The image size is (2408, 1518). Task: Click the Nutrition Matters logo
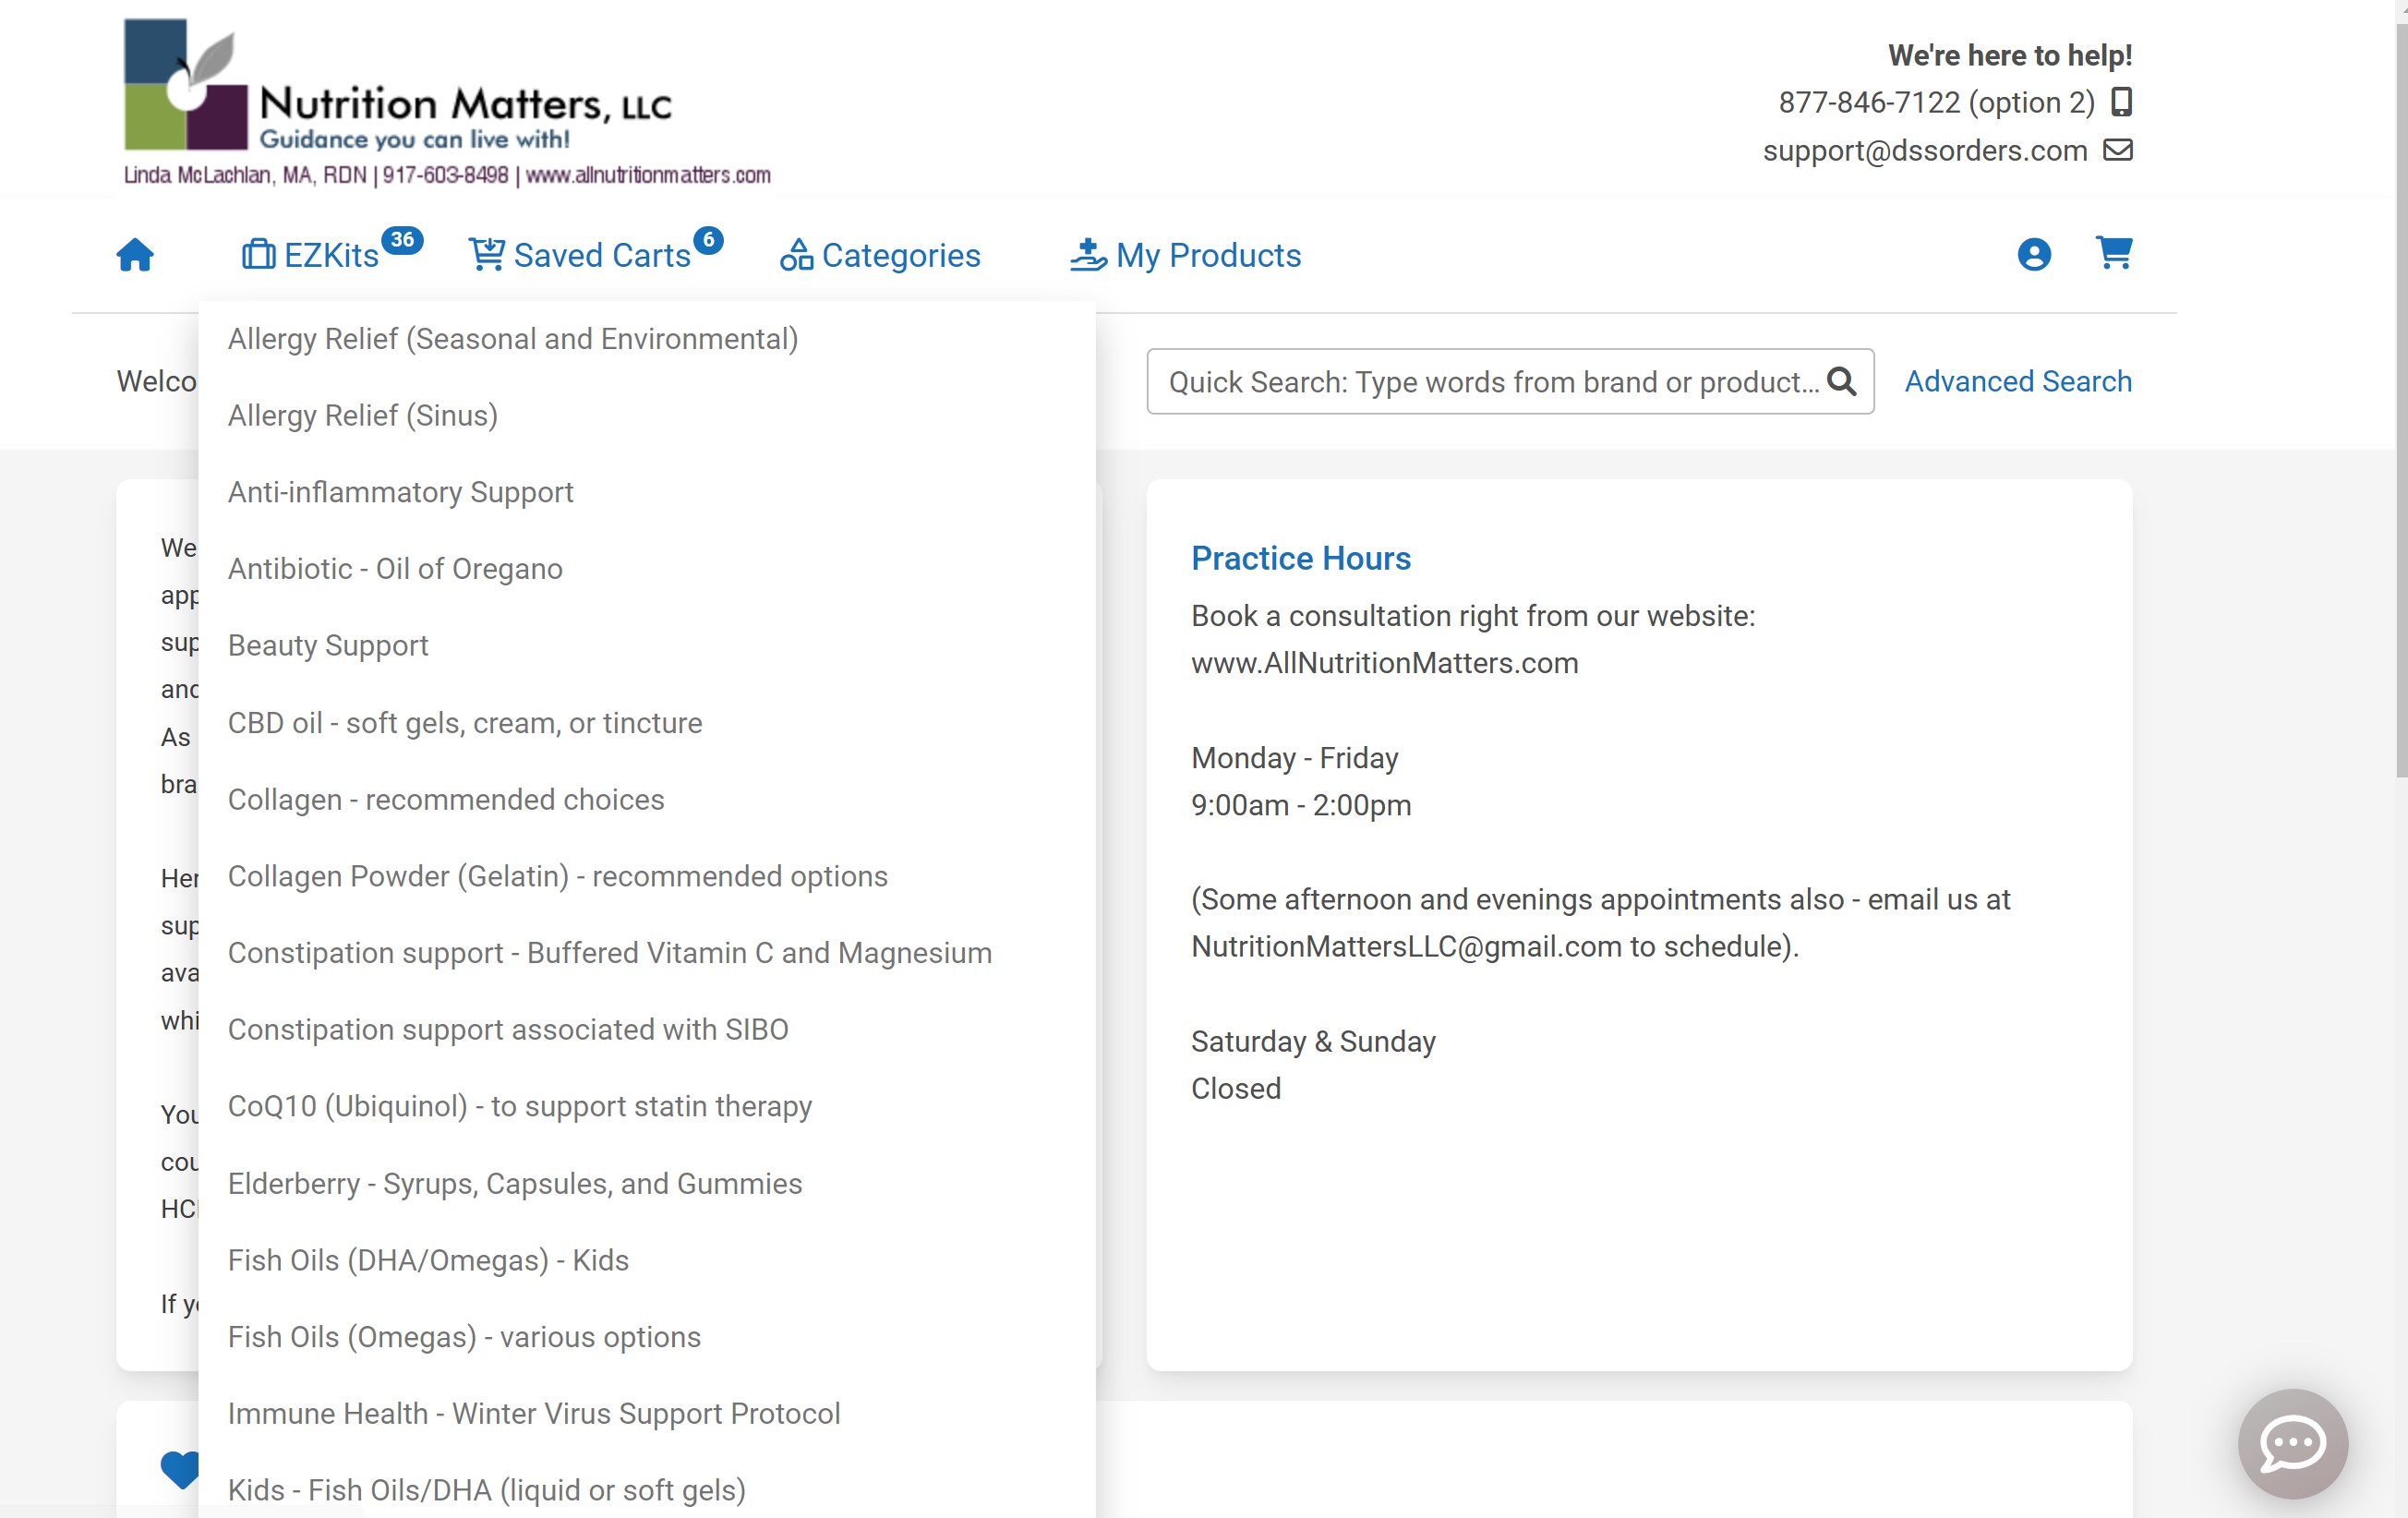[x=445, y=102]
